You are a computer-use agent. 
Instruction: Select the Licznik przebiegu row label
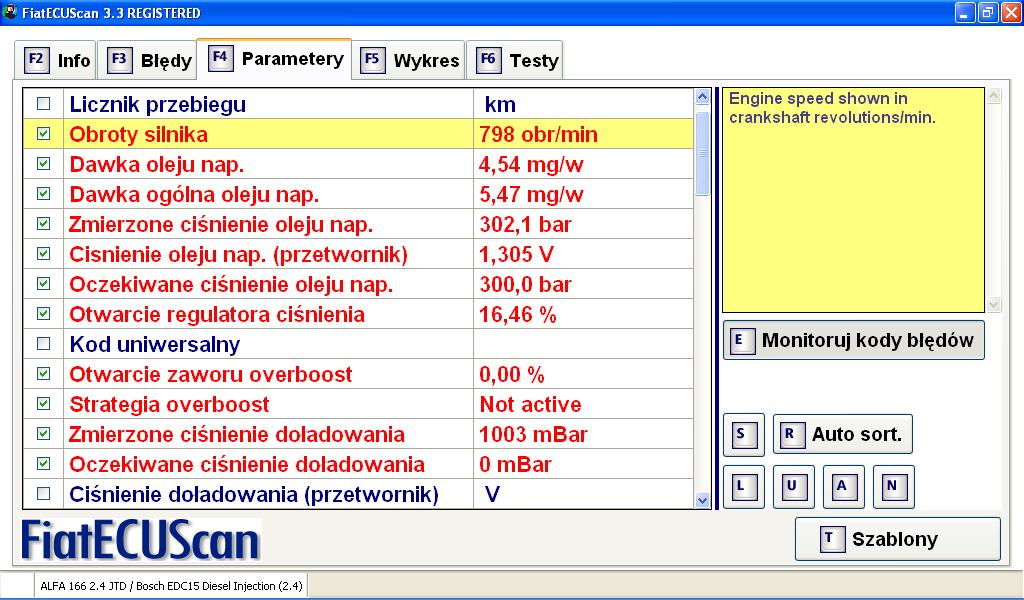pos(157,104)
